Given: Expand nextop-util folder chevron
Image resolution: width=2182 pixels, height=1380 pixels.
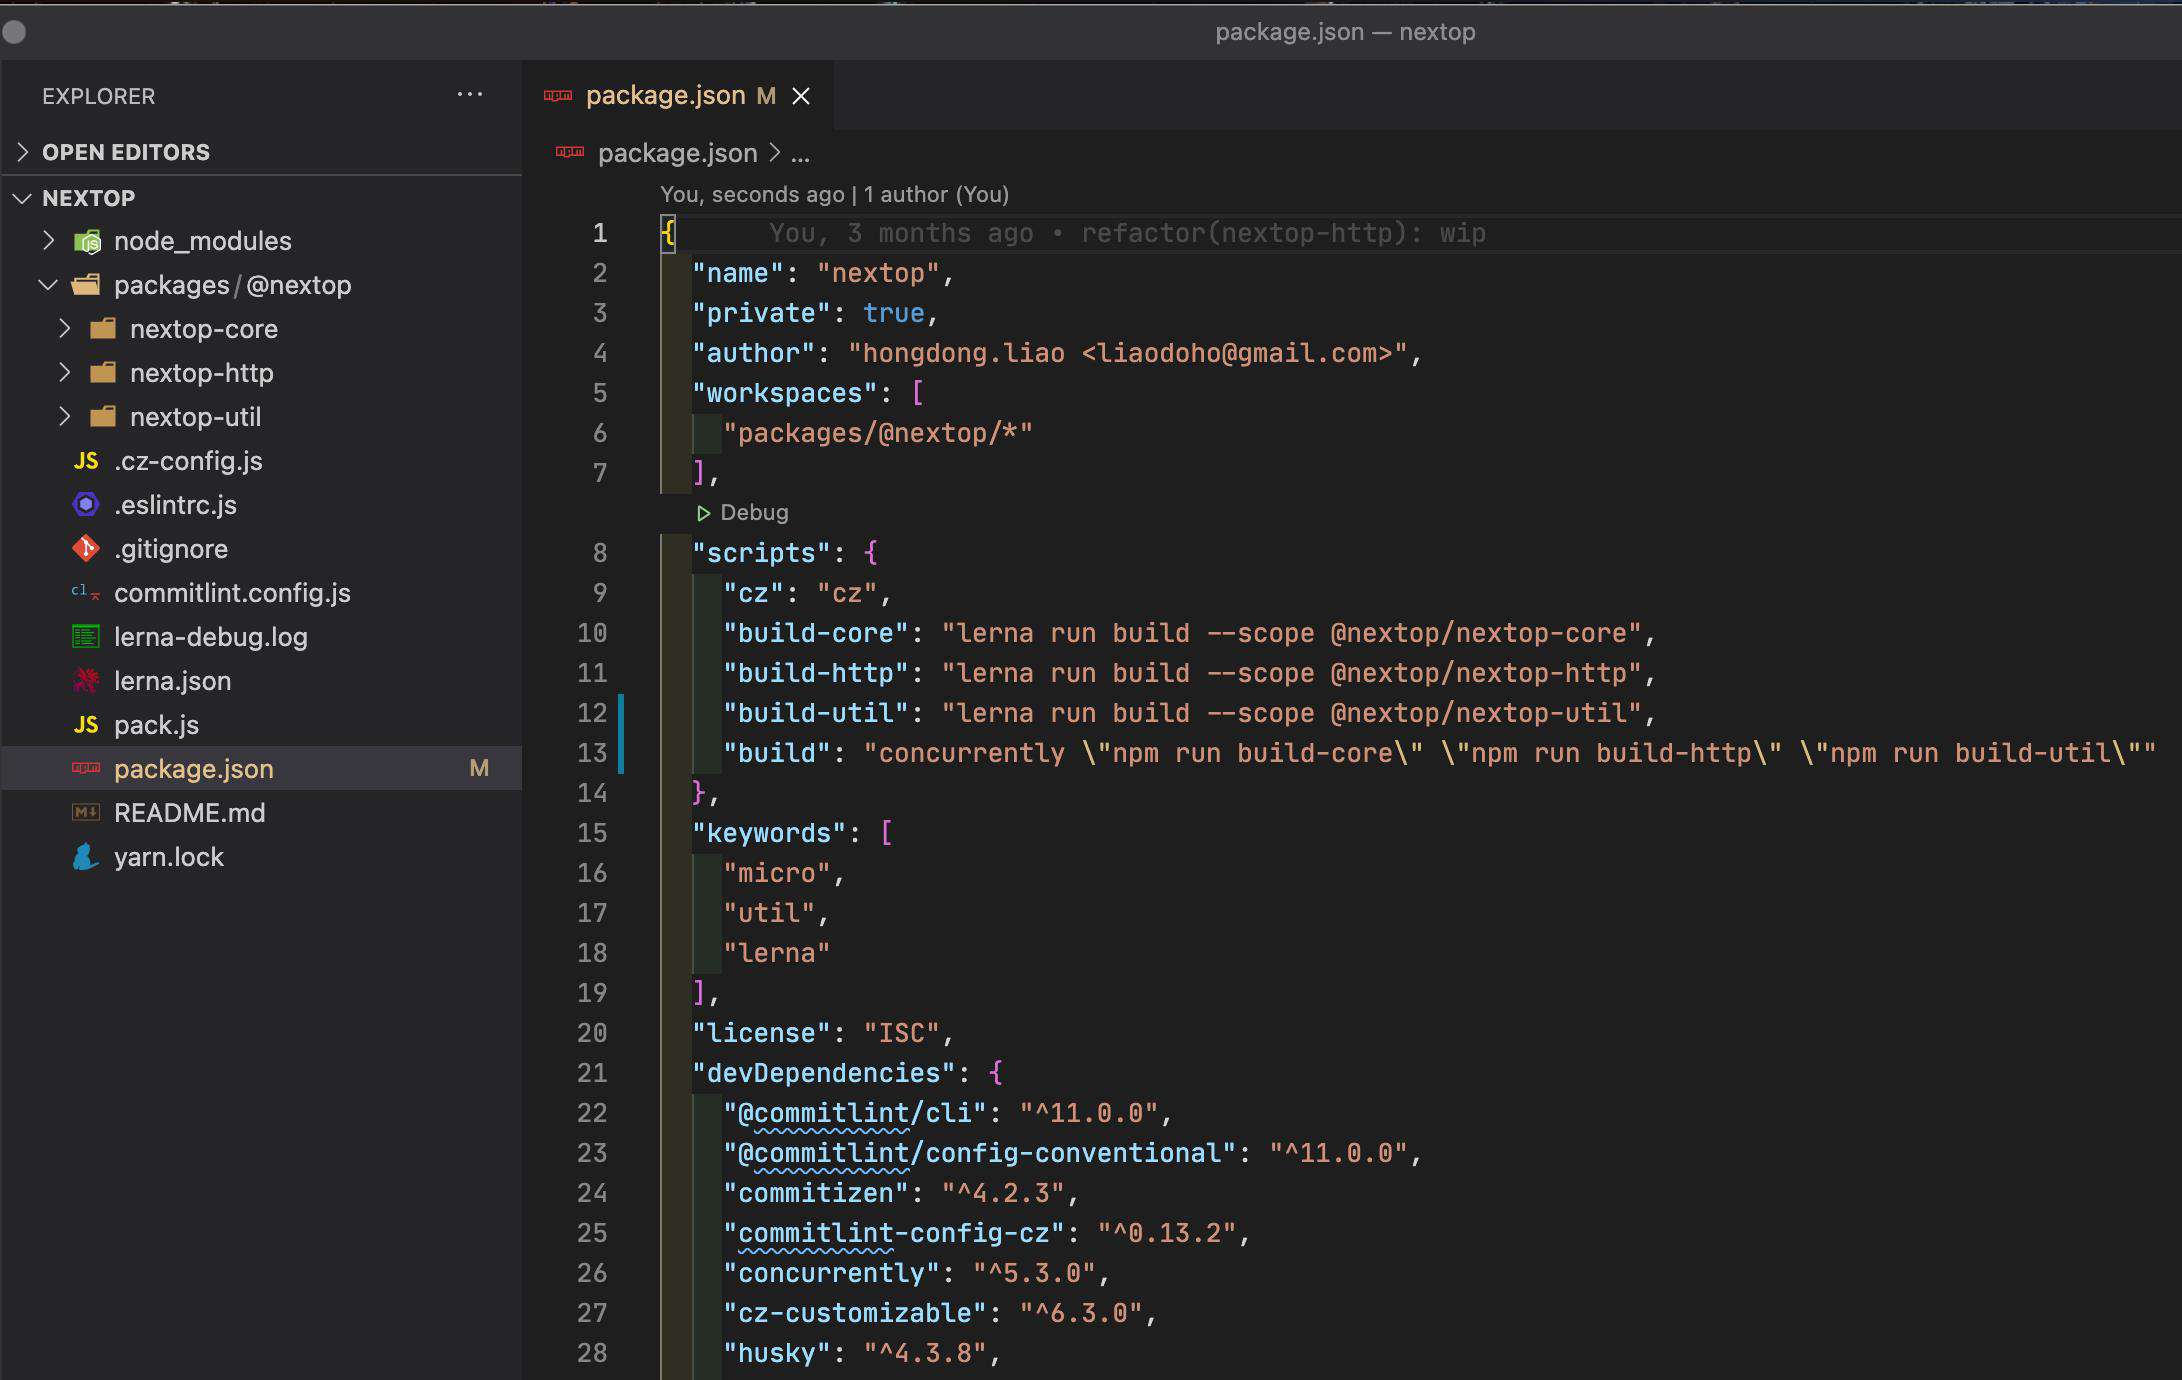Looking at the screenshot, I should 64,417.
